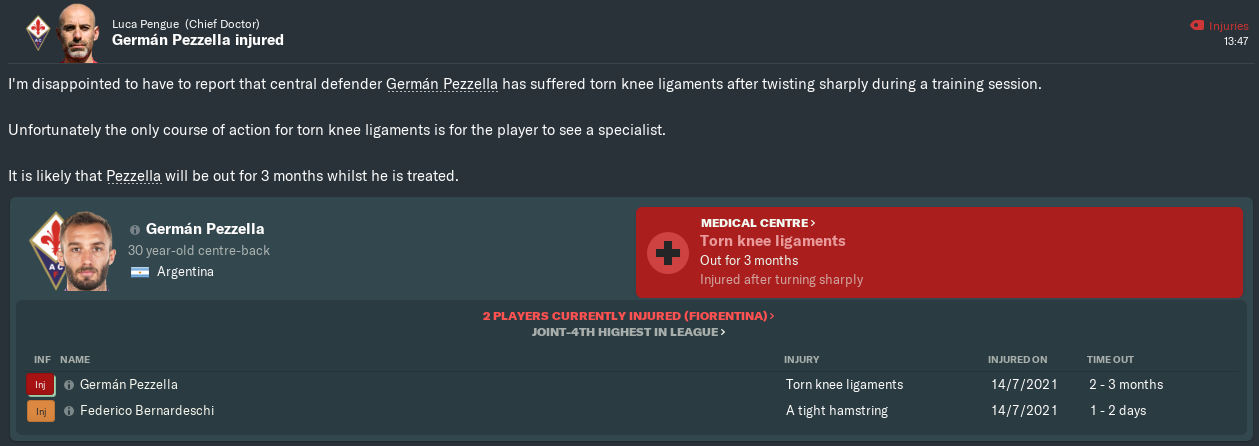Click the Fiorentina club badge in the message header
The height and width of the screenshot is (446, 1259).
click(38, 32)
